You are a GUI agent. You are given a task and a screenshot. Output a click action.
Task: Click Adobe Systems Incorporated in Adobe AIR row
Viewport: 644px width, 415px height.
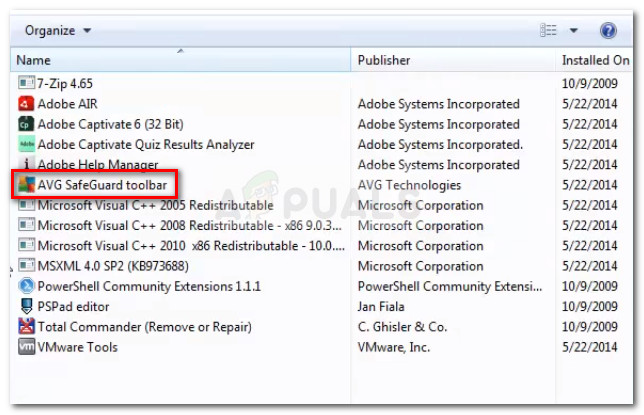tap(439, 104)
